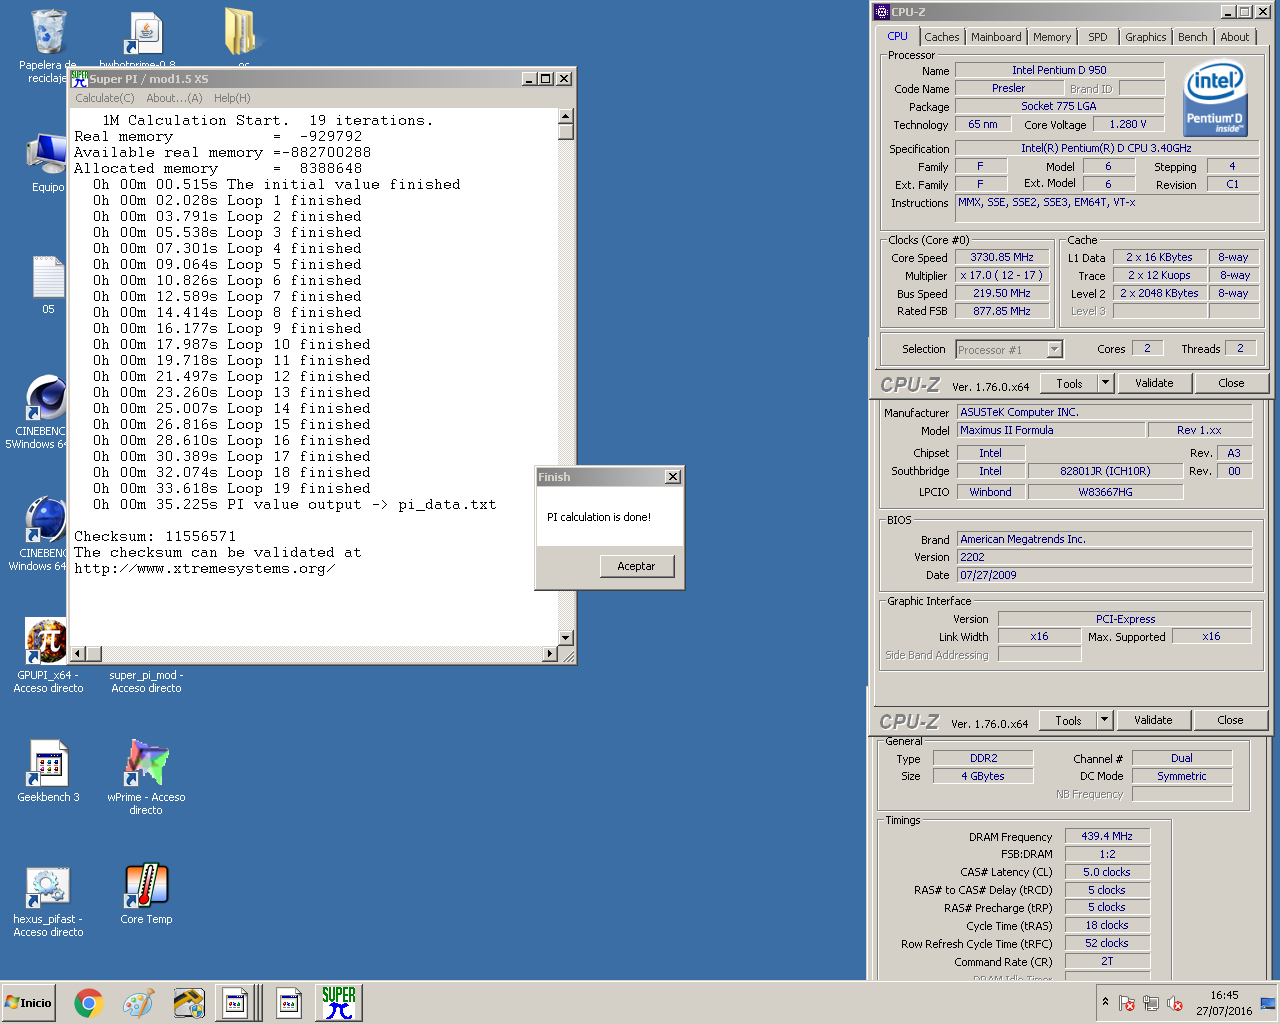Switch to the Graphics tab in CPU-Z
Viewport: 1280px width, 1024px height.
point(1145,37)
